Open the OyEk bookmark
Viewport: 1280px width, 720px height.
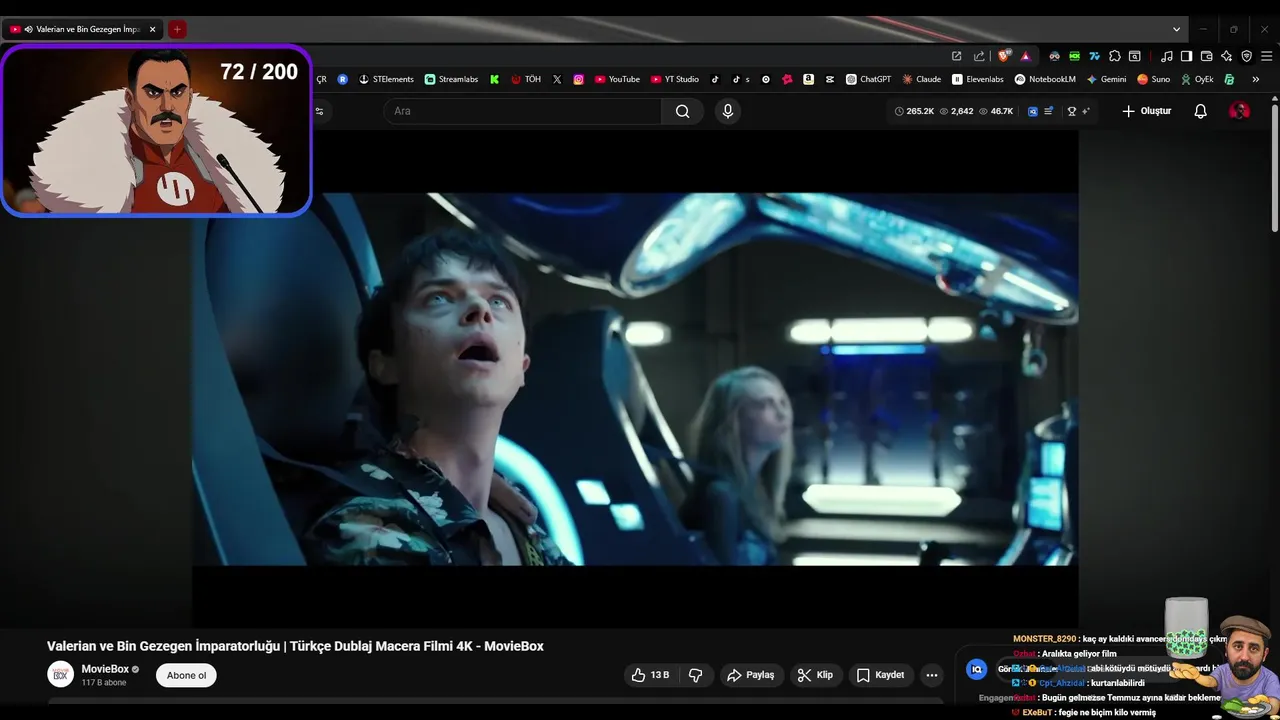[x=1197, y=79]
